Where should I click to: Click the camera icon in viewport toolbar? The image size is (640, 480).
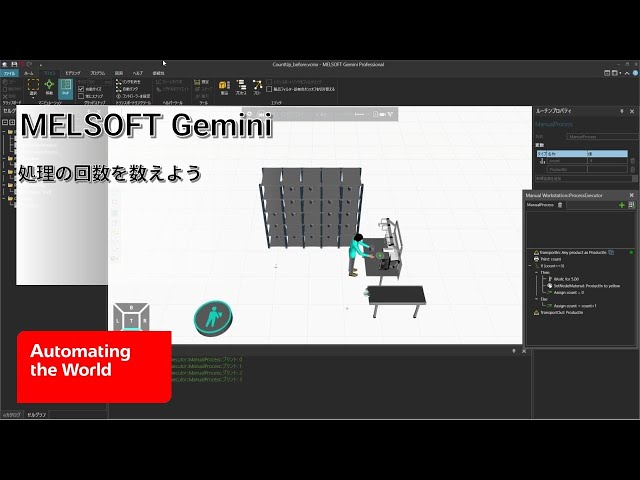coord(382,115)
